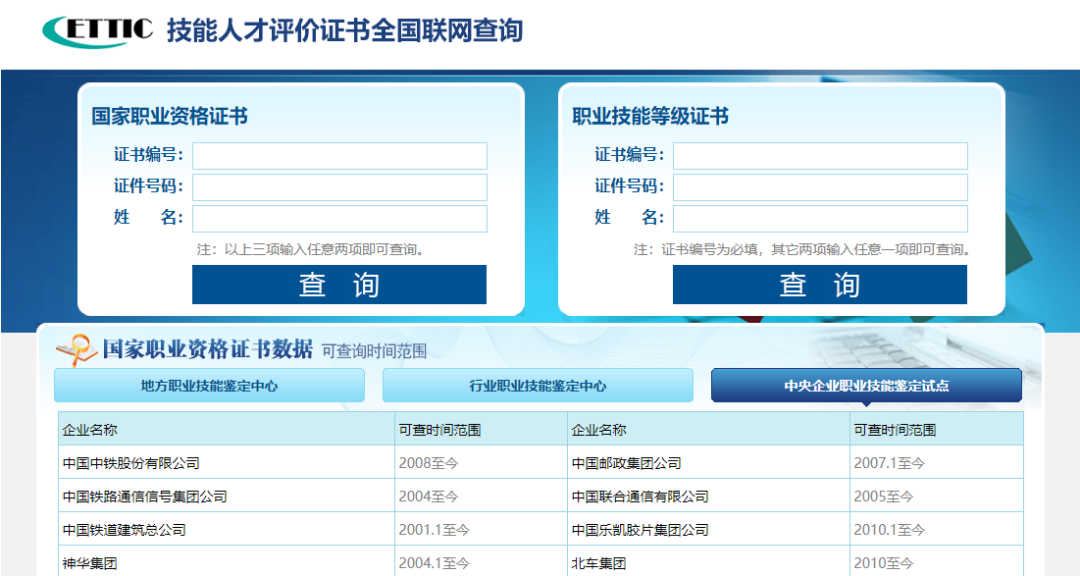
Task: Click the 中国铁道建筑总公司 row
Action: (227, 530)
